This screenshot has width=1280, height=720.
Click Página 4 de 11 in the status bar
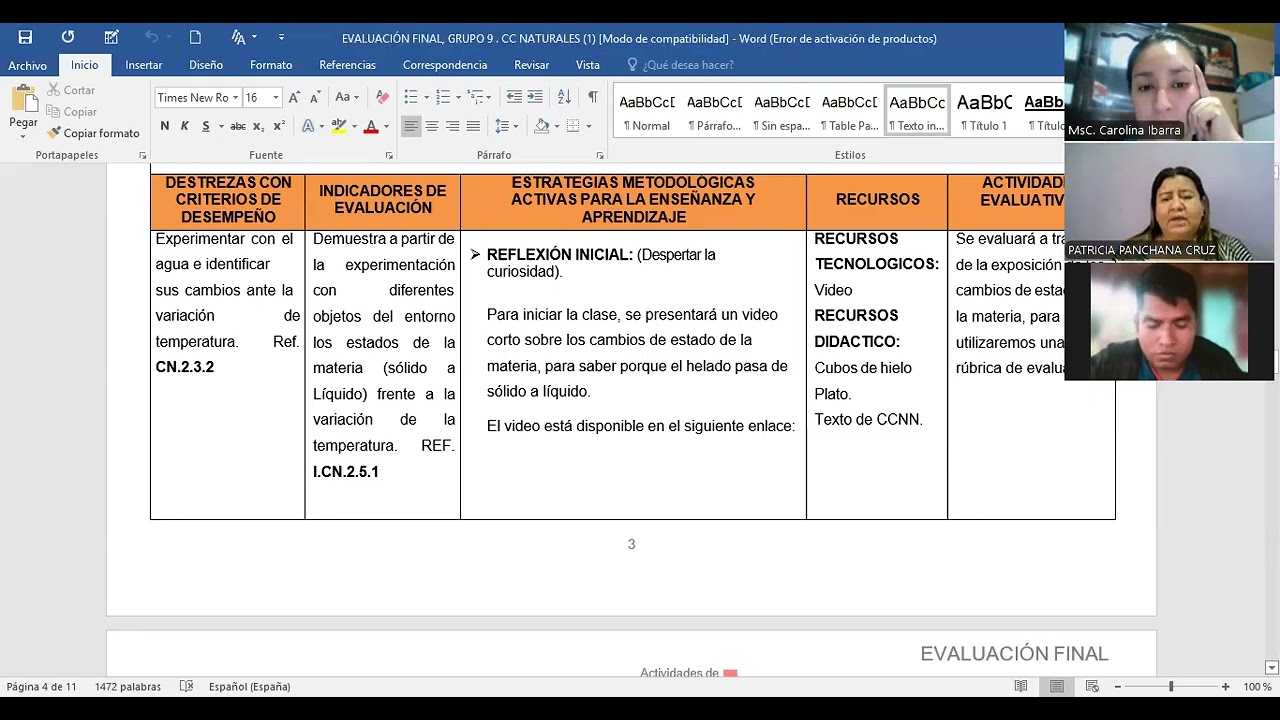tap(42, 687)
